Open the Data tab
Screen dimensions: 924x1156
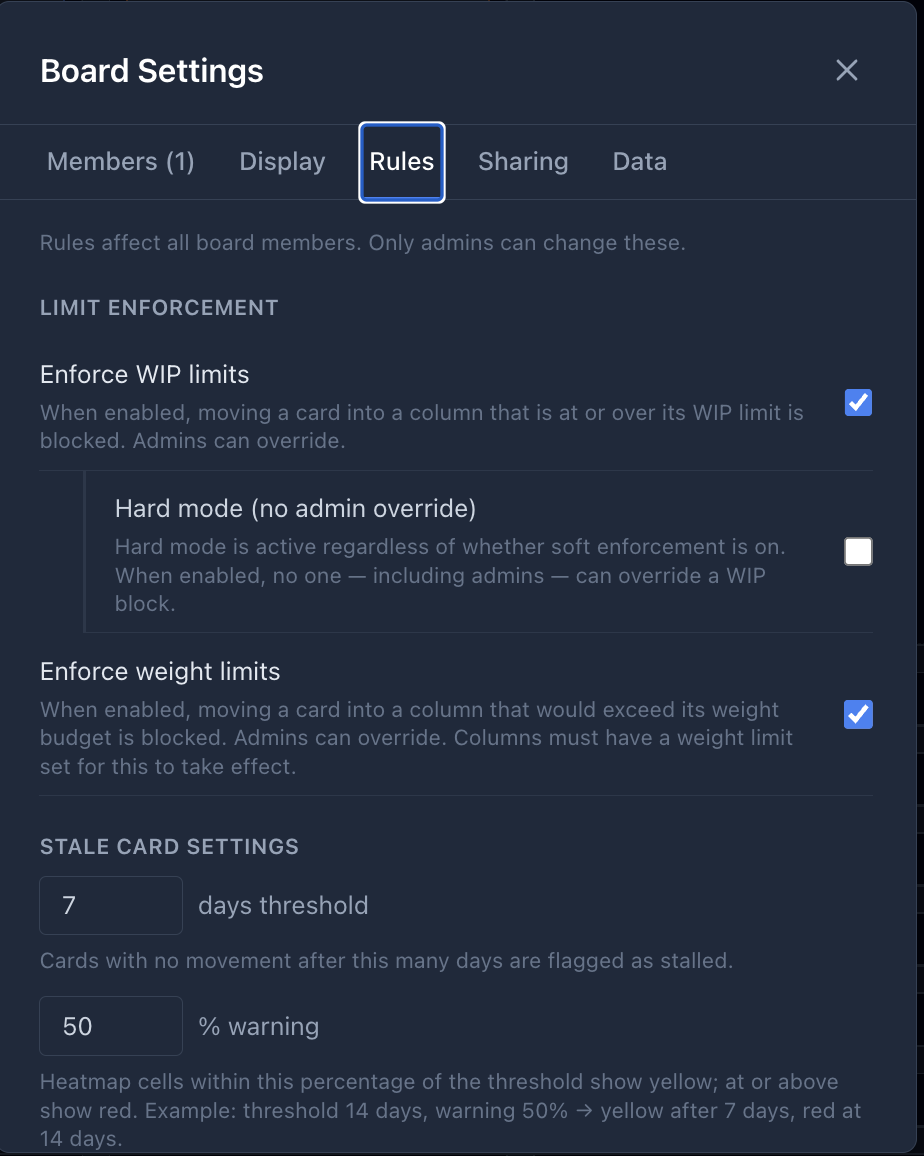click(x=639, y=161)
